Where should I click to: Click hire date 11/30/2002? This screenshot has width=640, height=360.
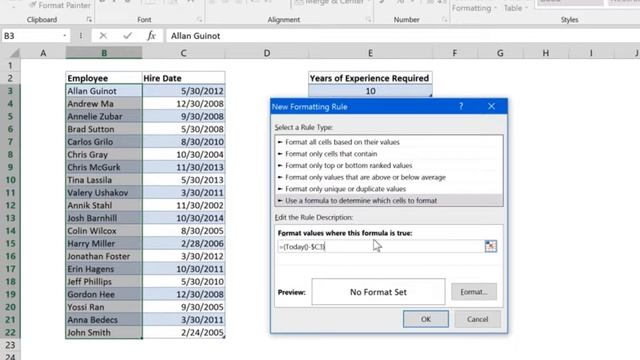tap(184, 205)
